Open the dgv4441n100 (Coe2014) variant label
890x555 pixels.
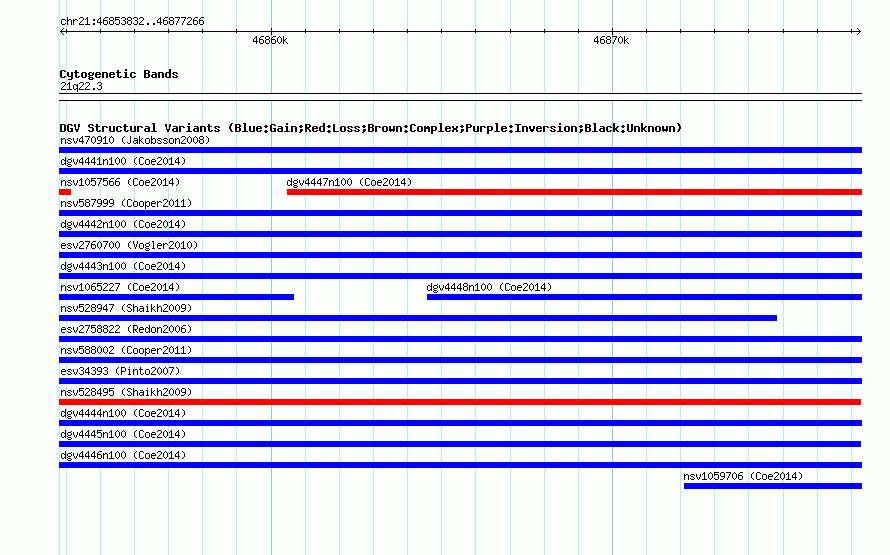(x=123, y=161)
